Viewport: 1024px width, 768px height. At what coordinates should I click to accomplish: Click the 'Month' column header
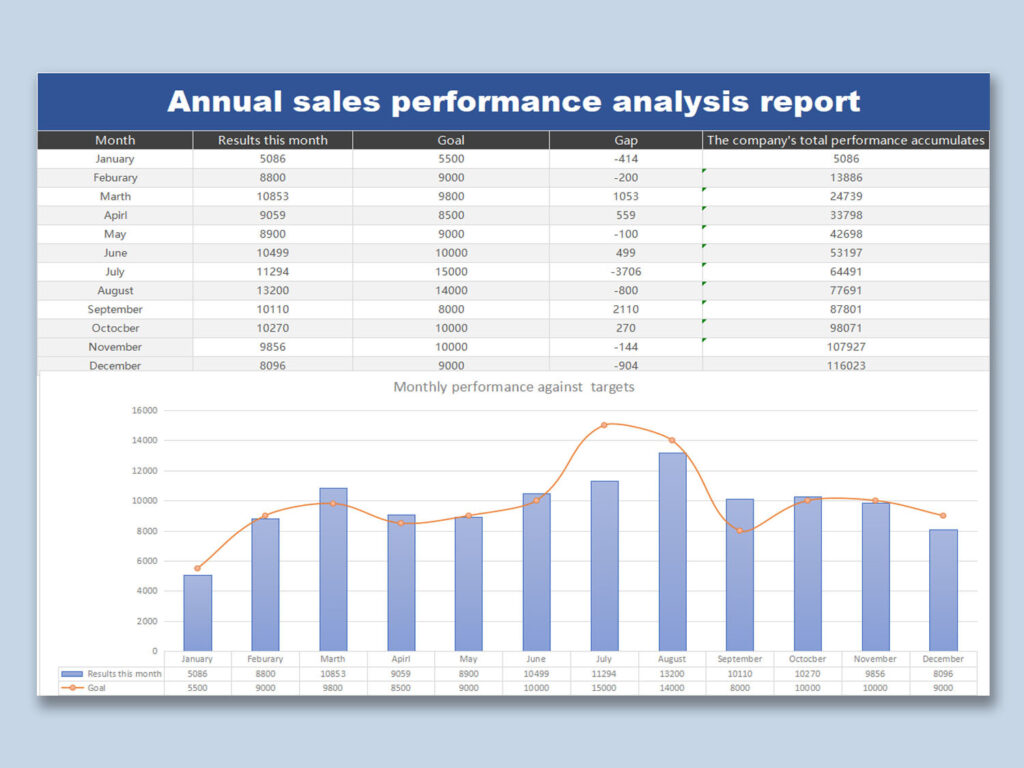click(115, 140)
